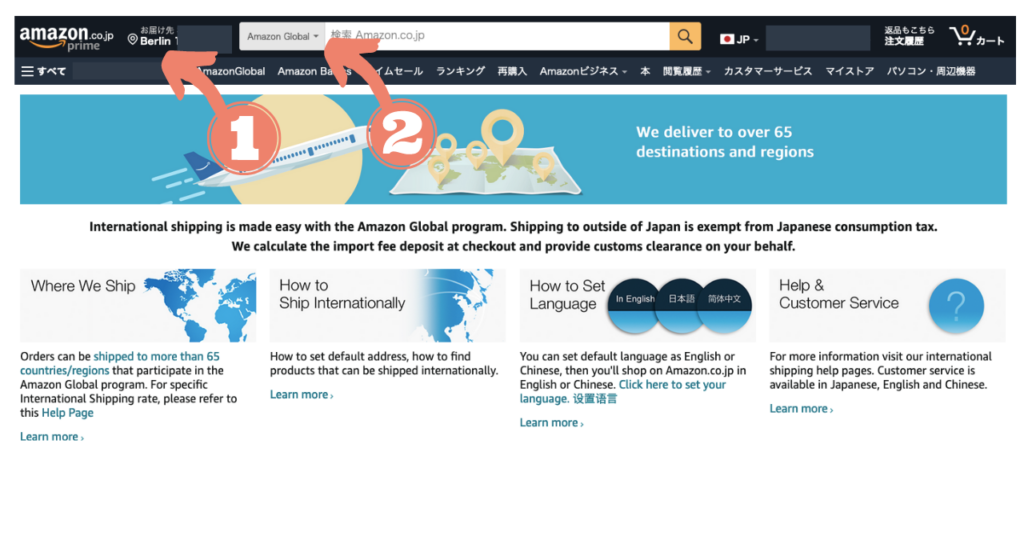Click the 'shipped to more than 65 countries/regions' link
The height and width of the screenshot is (536, 1024).
(120, 364)
